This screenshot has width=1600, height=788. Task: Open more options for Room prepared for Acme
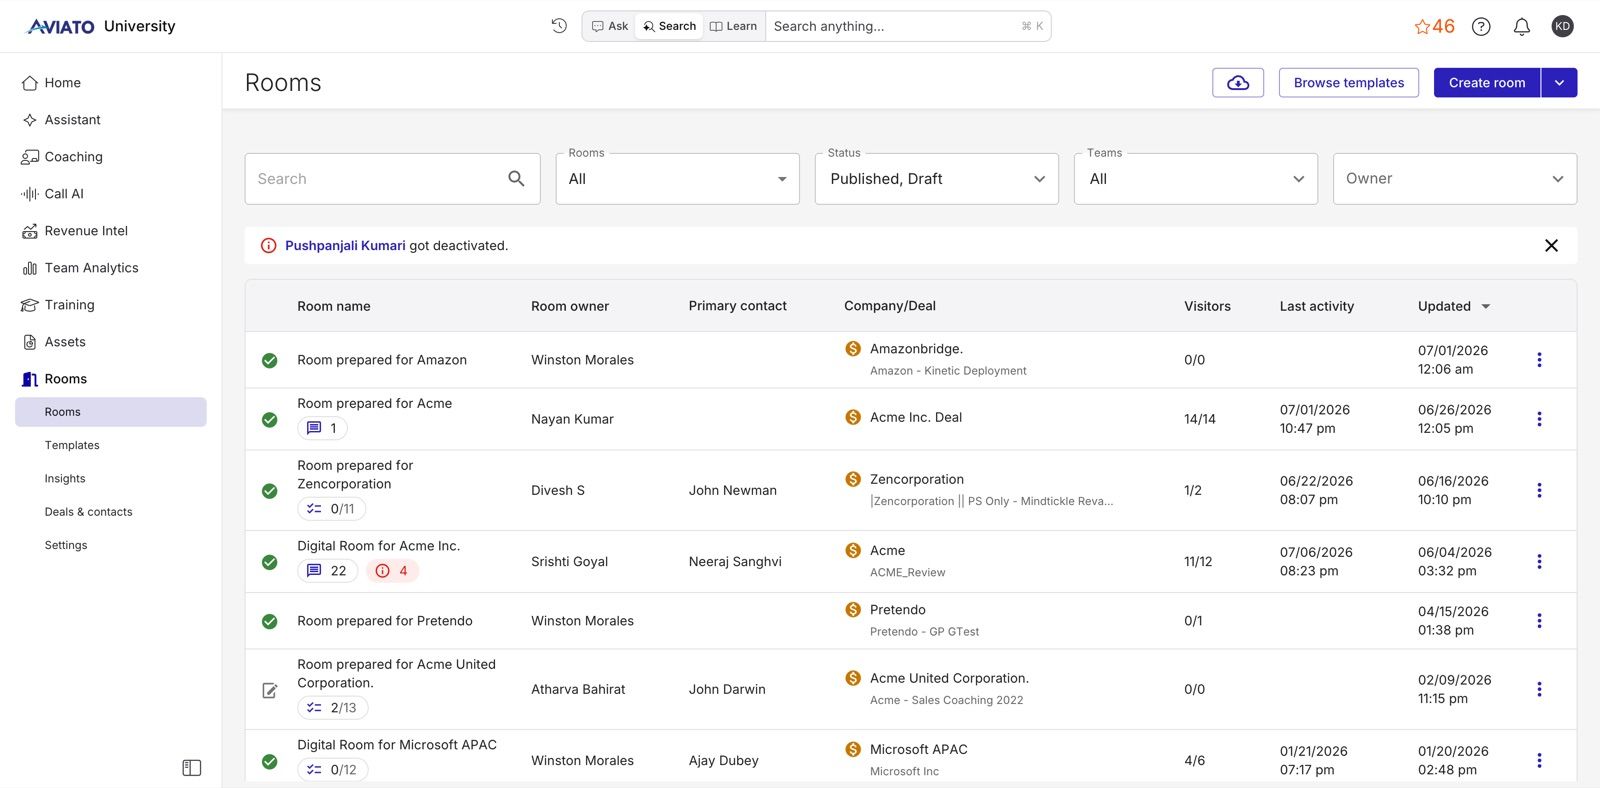[x=1539, y=419]
